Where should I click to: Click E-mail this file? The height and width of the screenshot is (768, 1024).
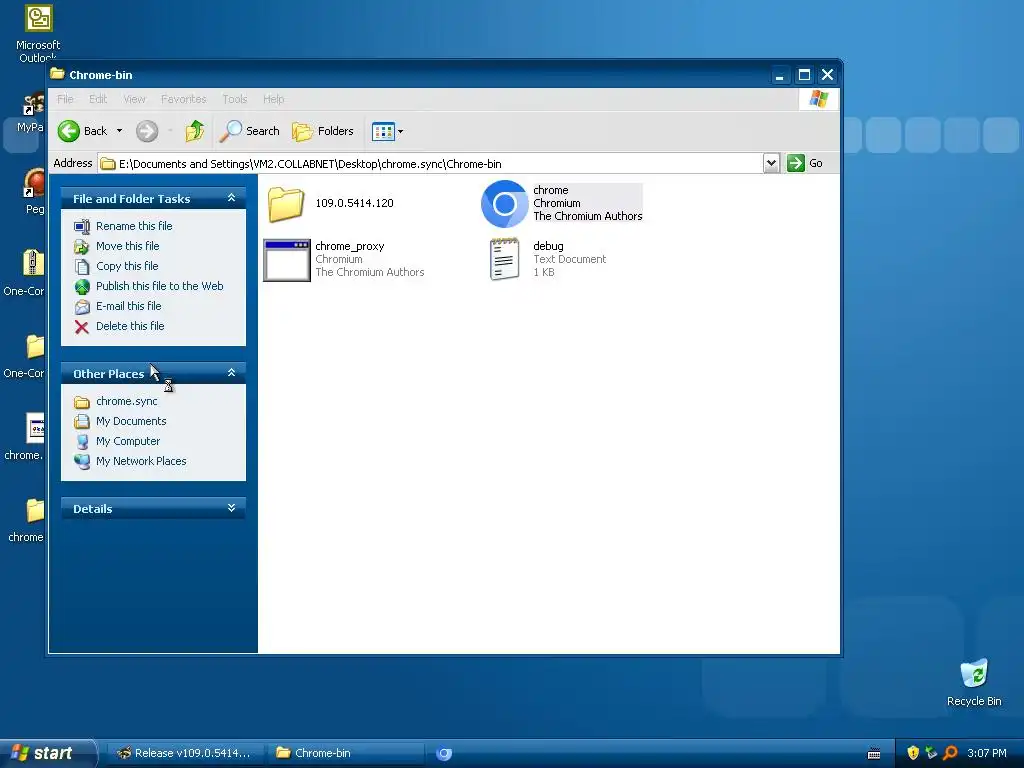[x=128, y=306]
